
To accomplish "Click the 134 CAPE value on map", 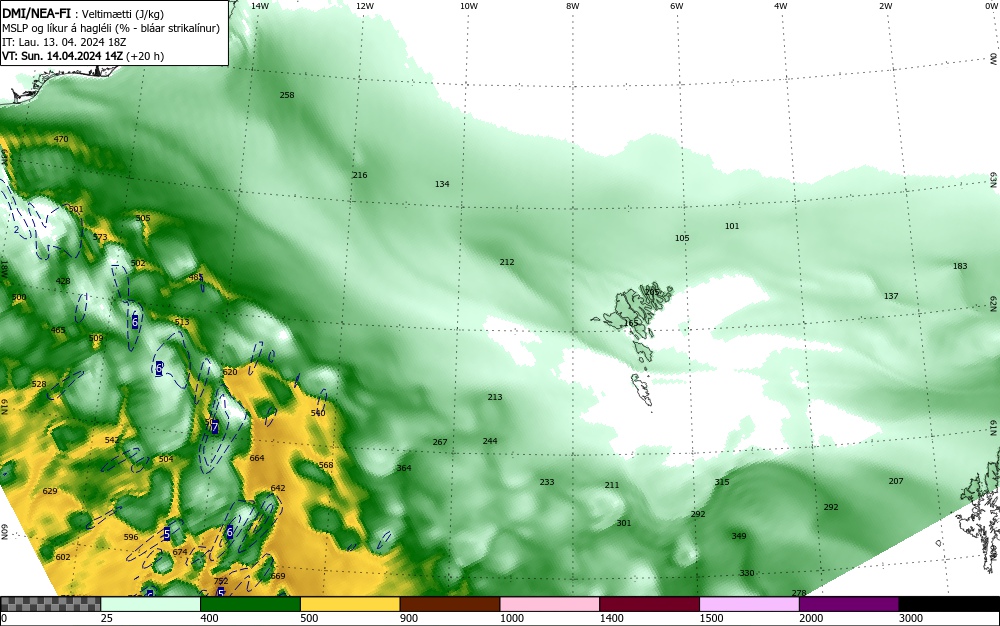I will click(442, 184).
